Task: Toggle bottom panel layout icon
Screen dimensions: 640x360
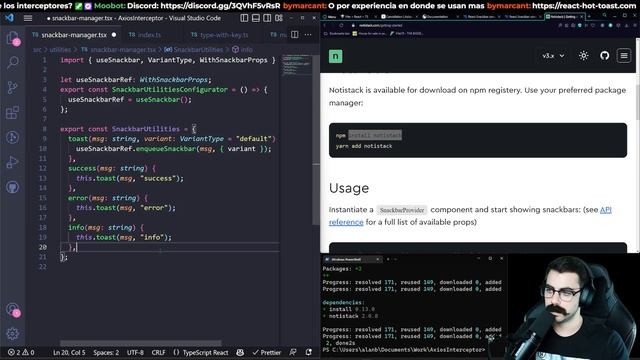Action: tap(256, 18)
